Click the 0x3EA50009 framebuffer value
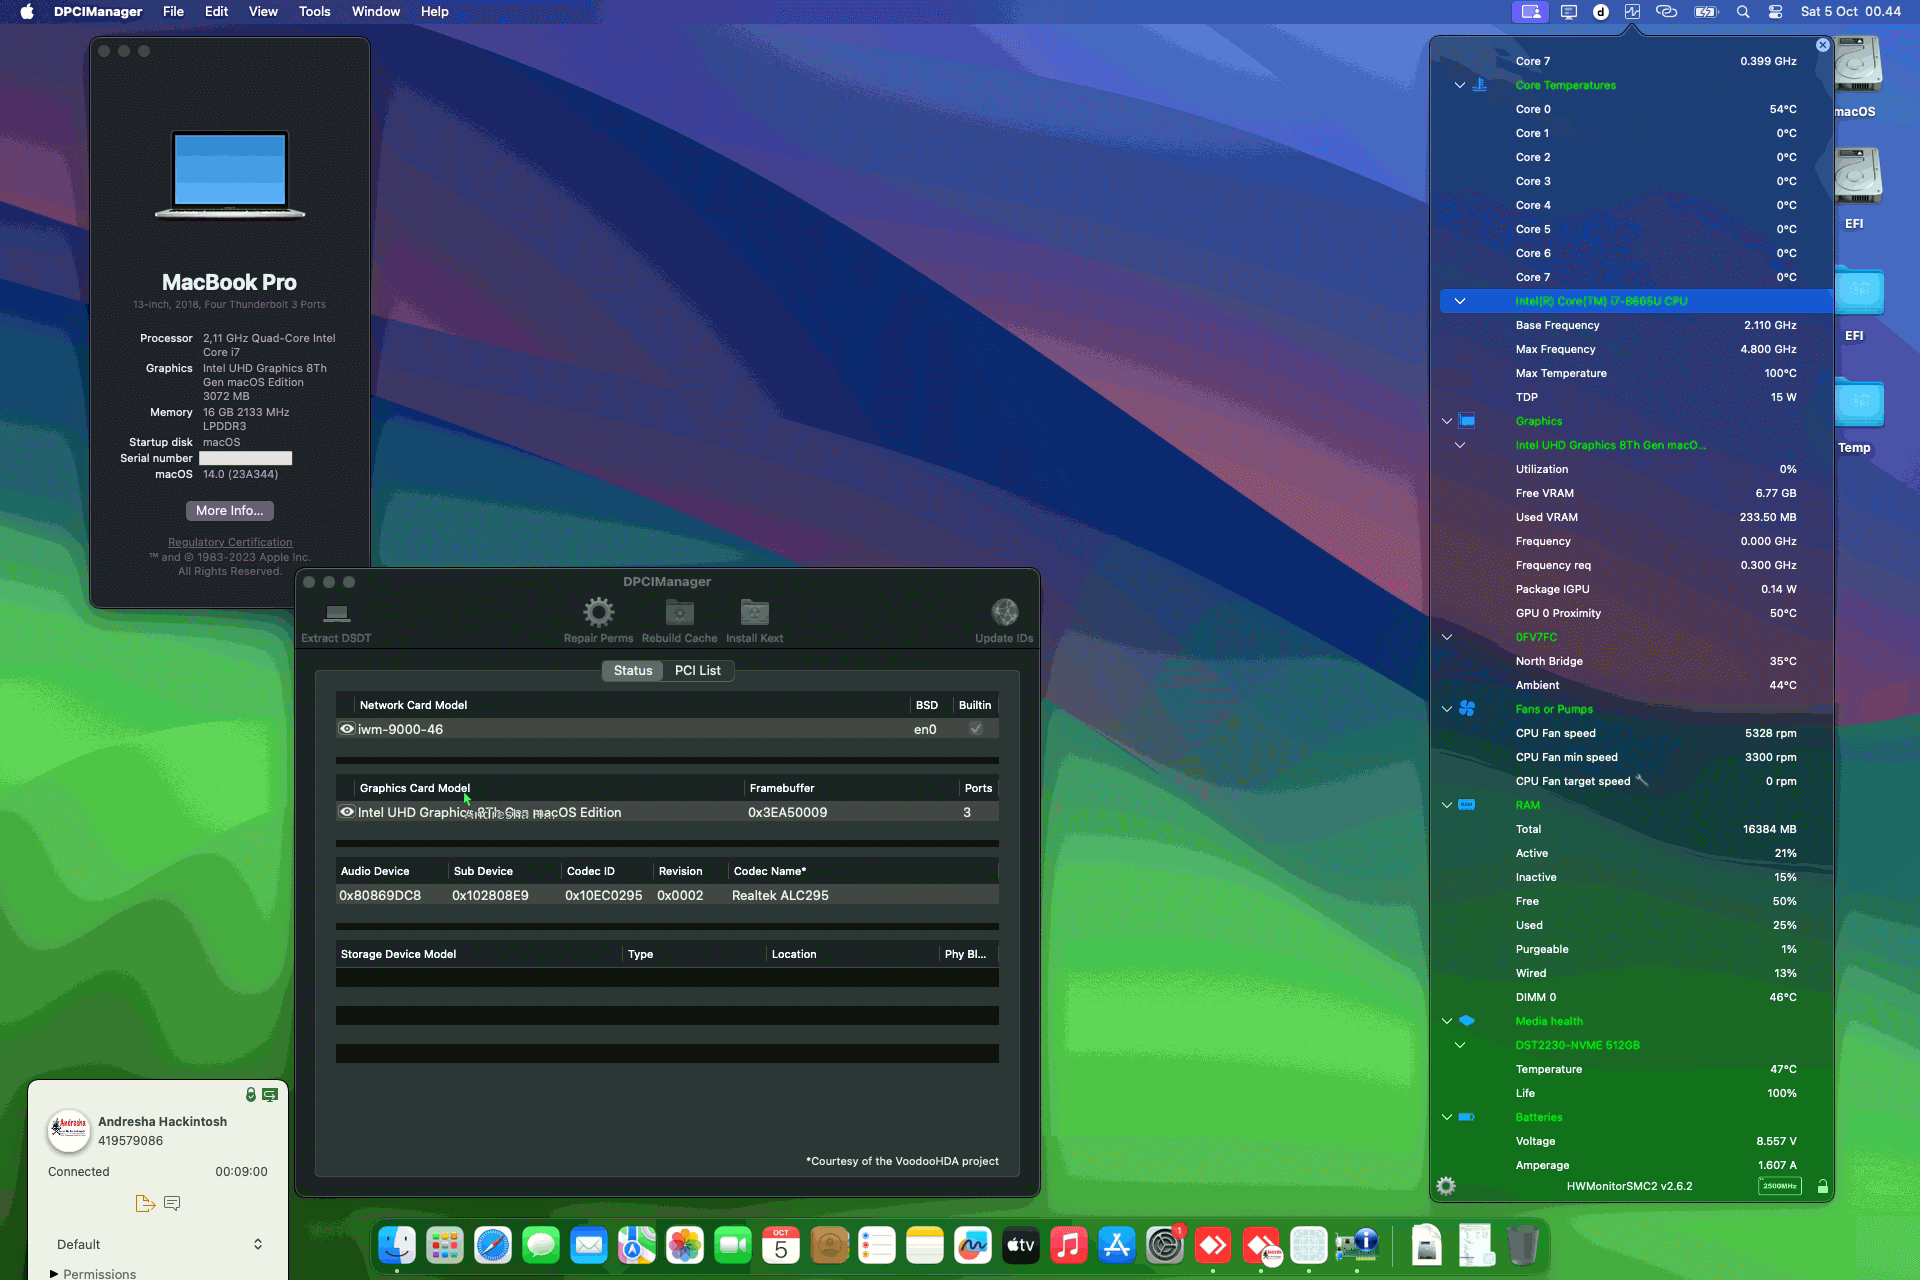The height and width of the screenshot is (1280, 1920). pos(787,812)
